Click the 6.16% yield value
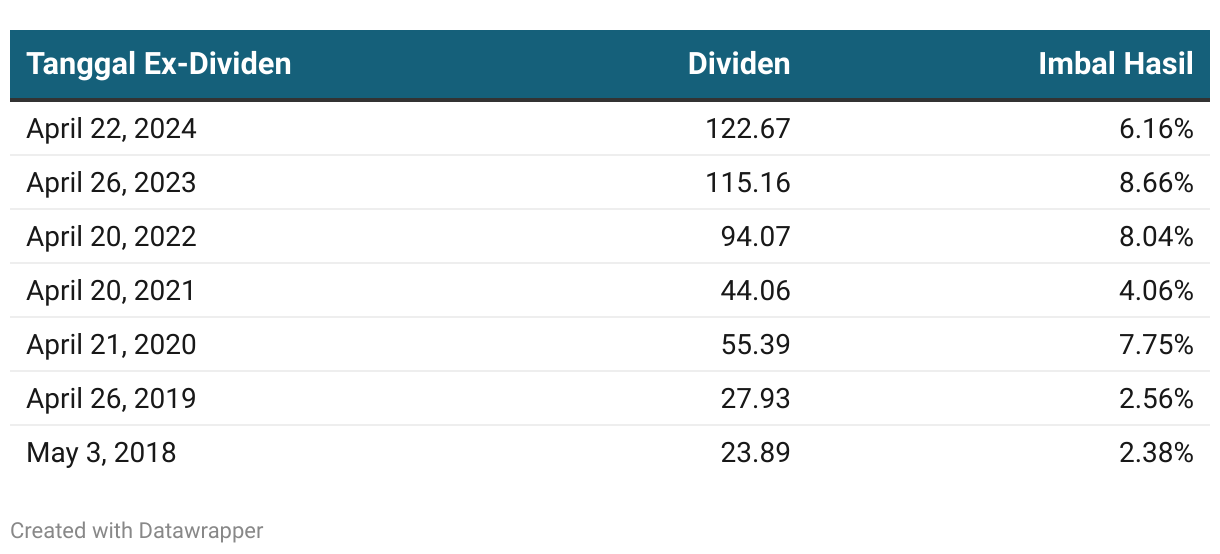 tap(1157, 129)
